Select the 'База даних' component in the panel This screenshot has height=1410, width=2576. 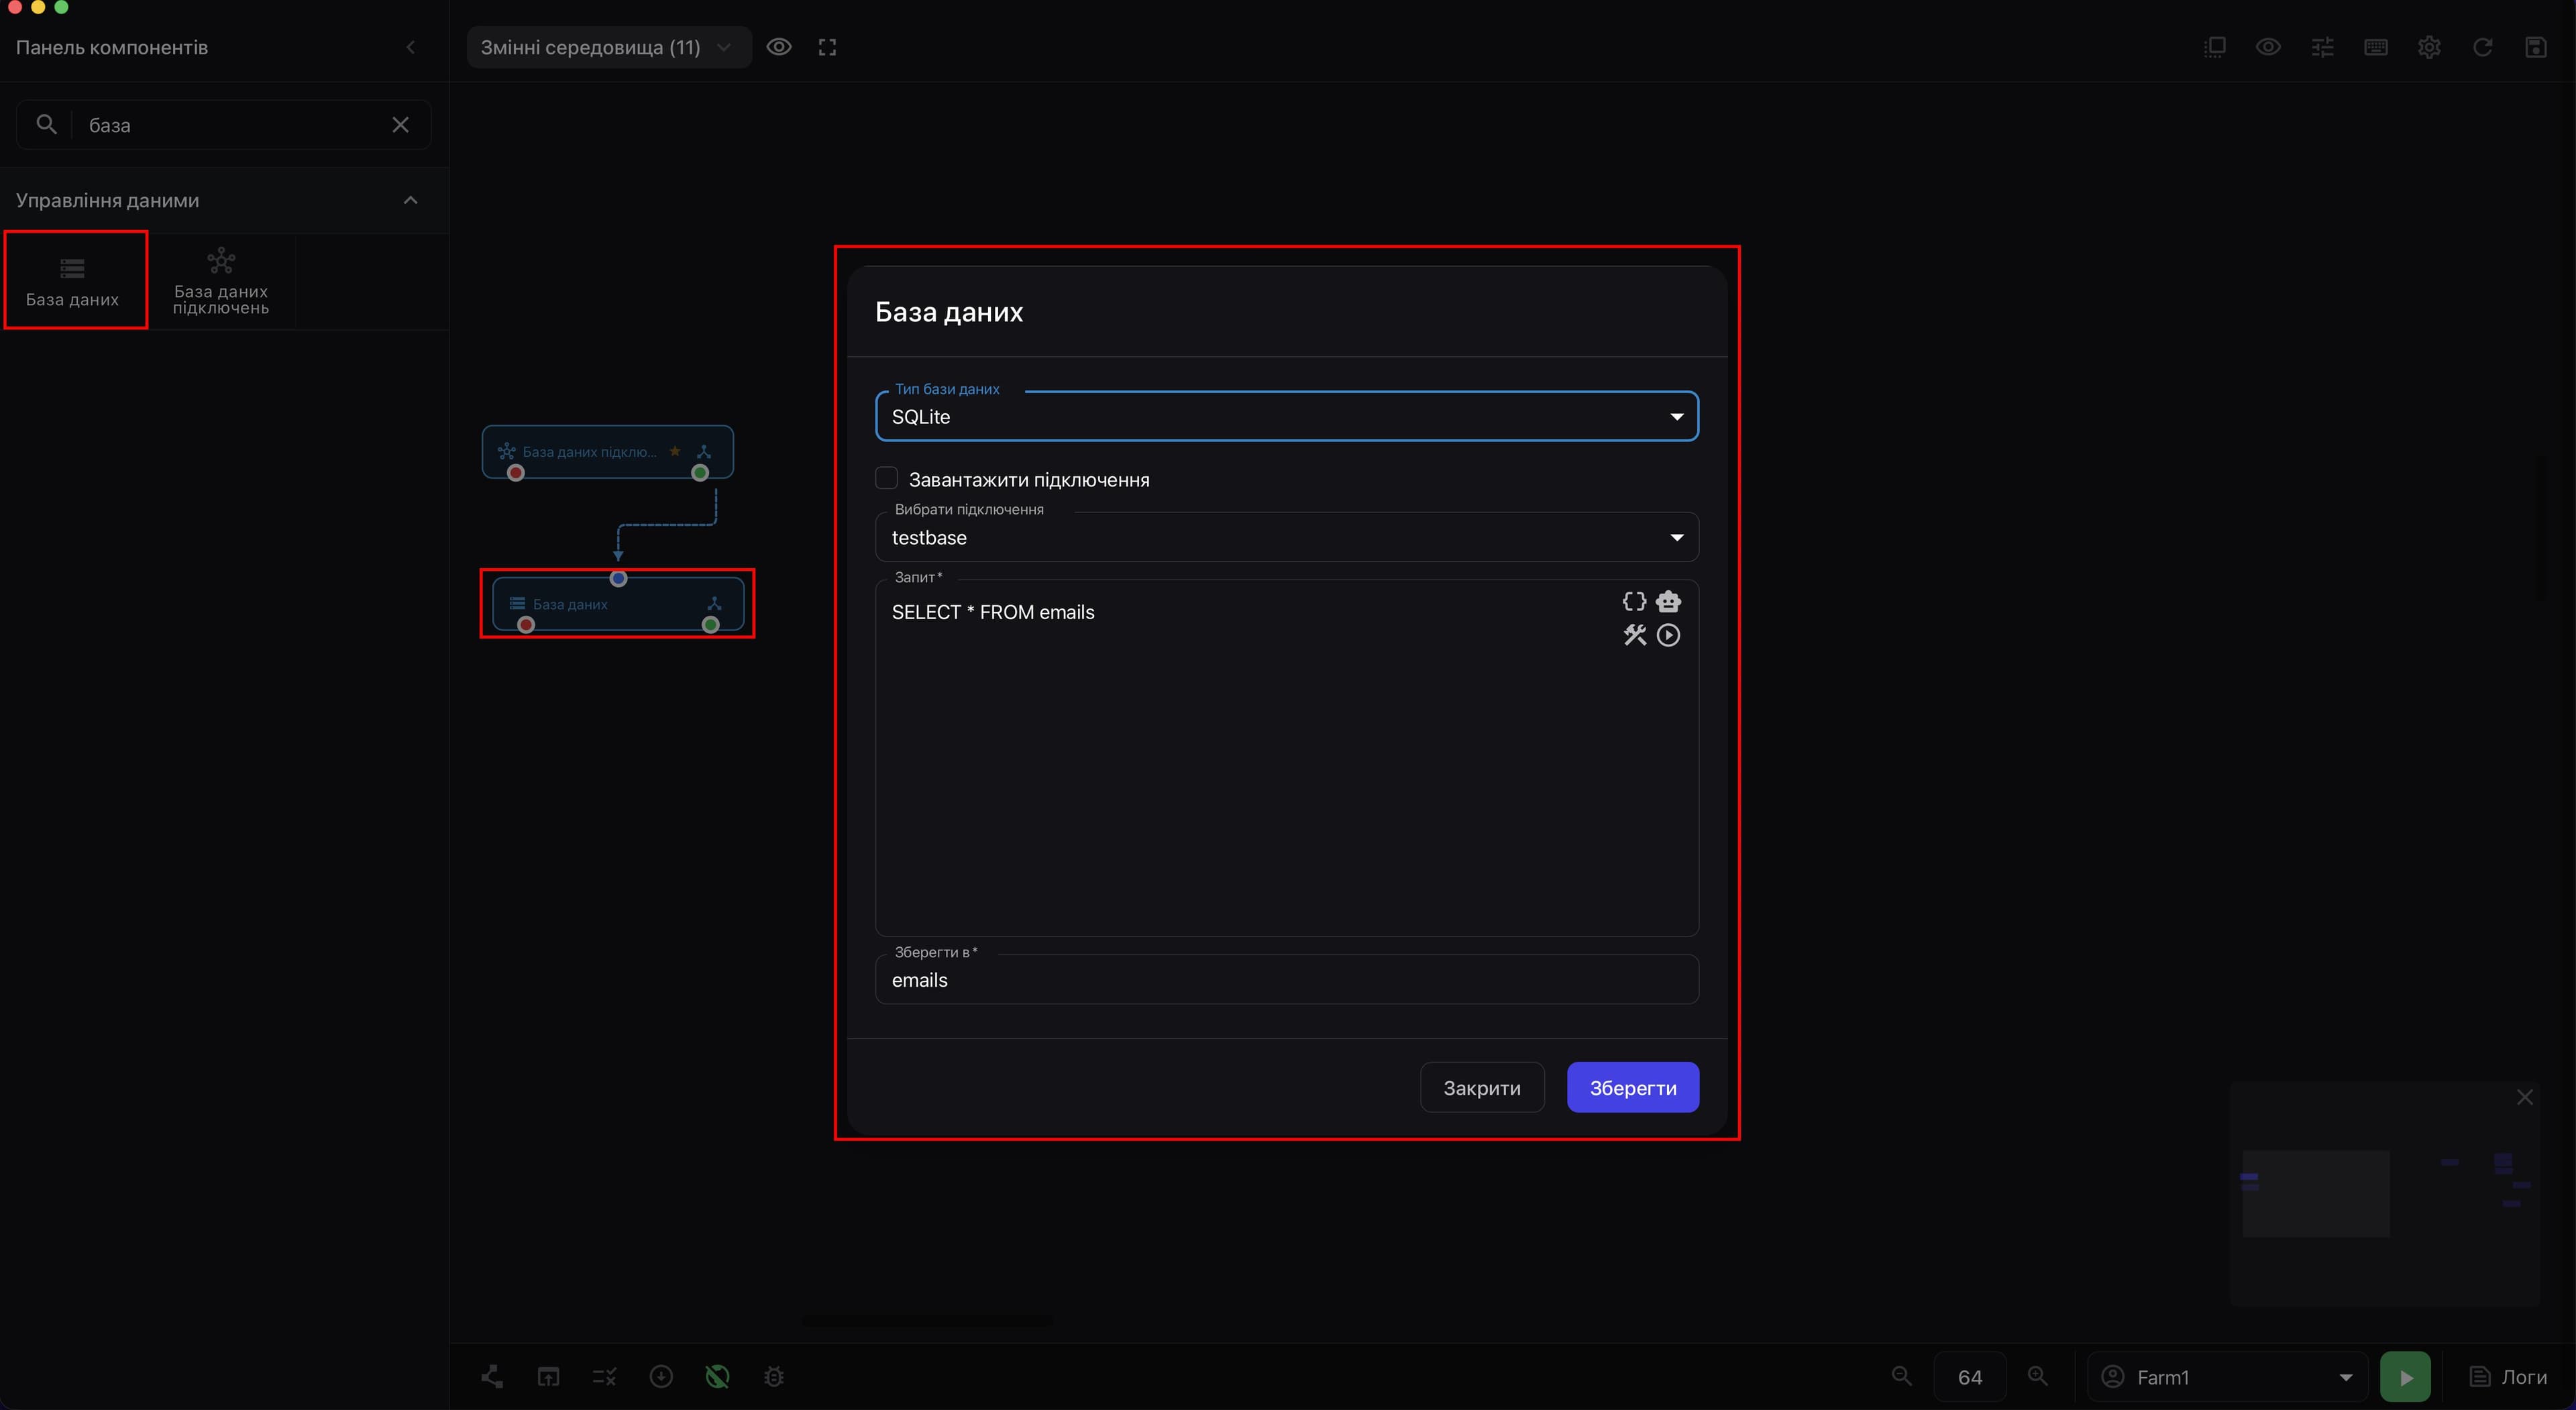[x=73, y=281]
